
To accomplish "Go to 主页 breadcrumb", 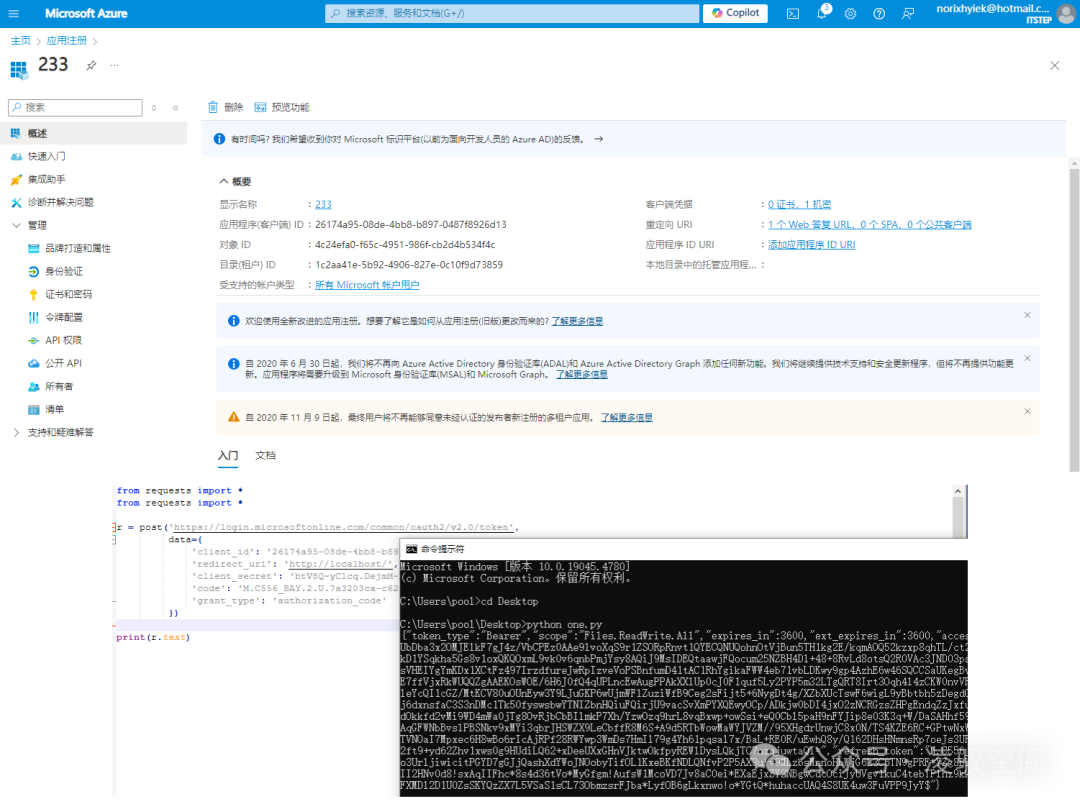I will click(21, 41).
